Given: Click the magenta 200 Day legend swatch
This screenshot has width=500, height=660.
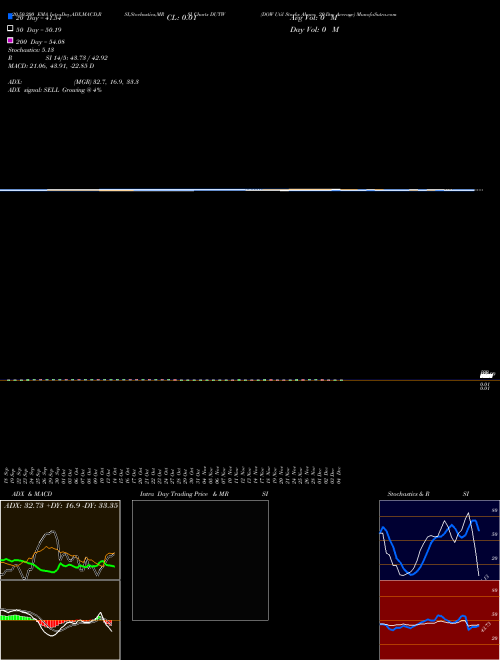Looking at the screenshot, I should tap(10, 40).
